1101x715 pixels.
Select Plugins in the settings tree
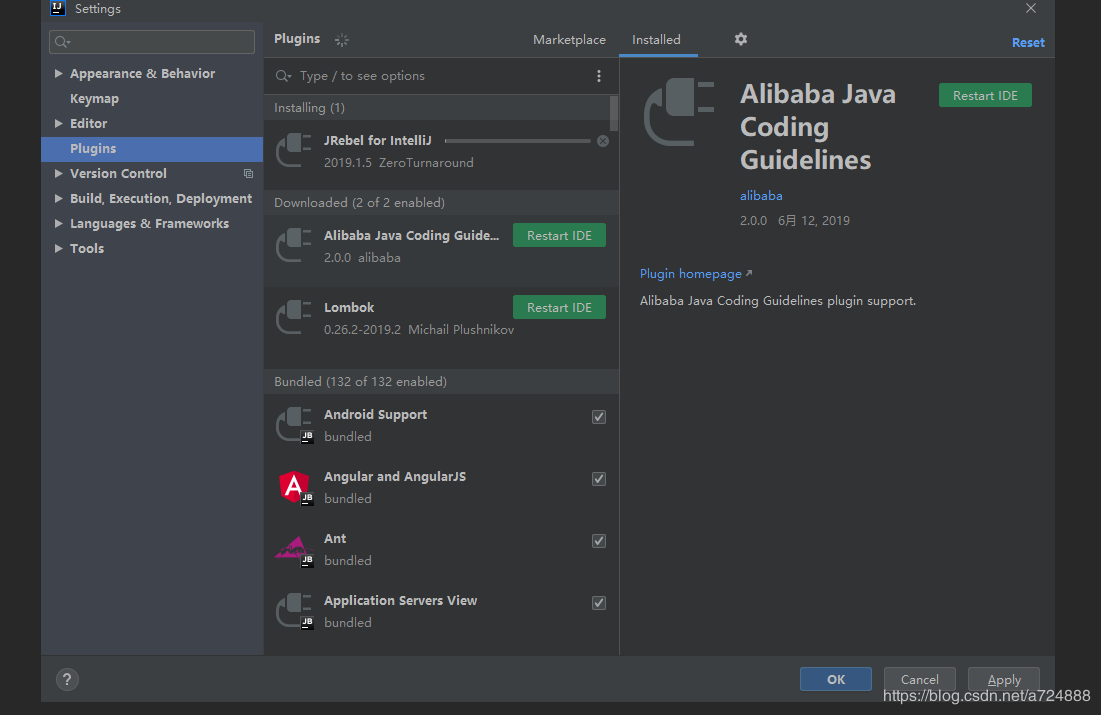(x=152, y=149)
